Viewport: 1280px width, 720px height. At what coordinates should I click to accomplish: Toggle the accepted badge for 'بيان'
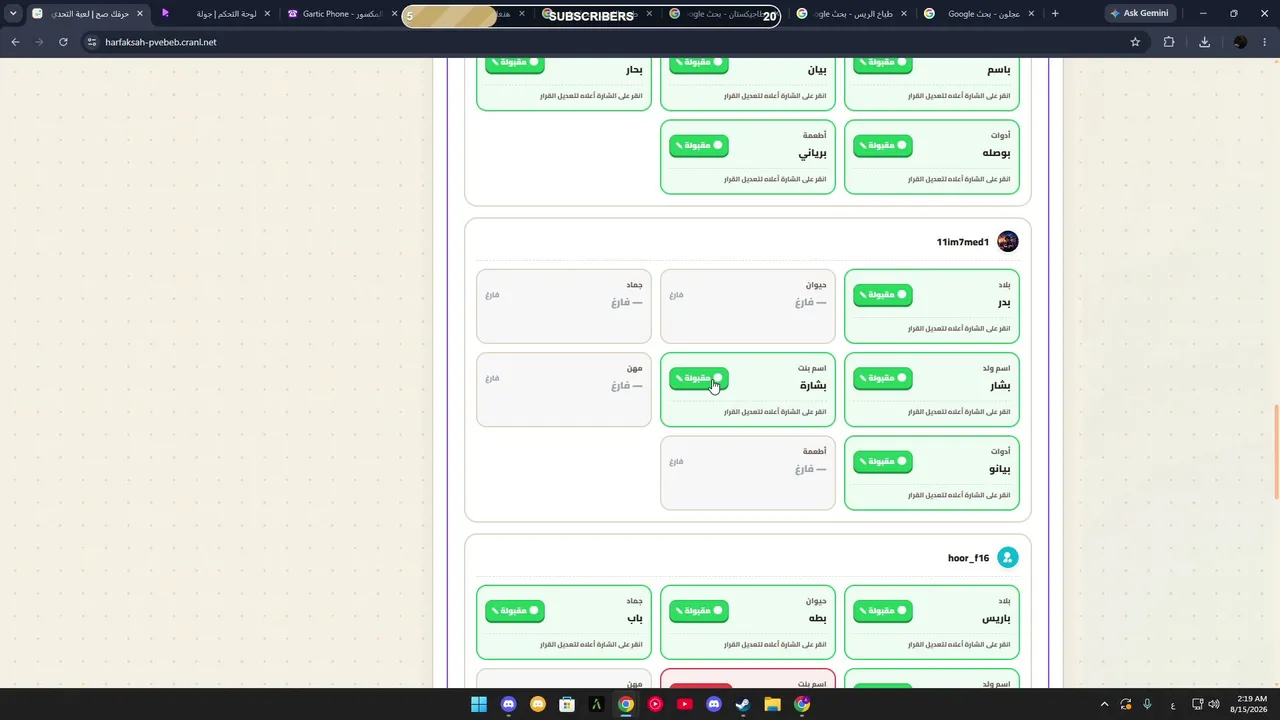pos(698,64)
